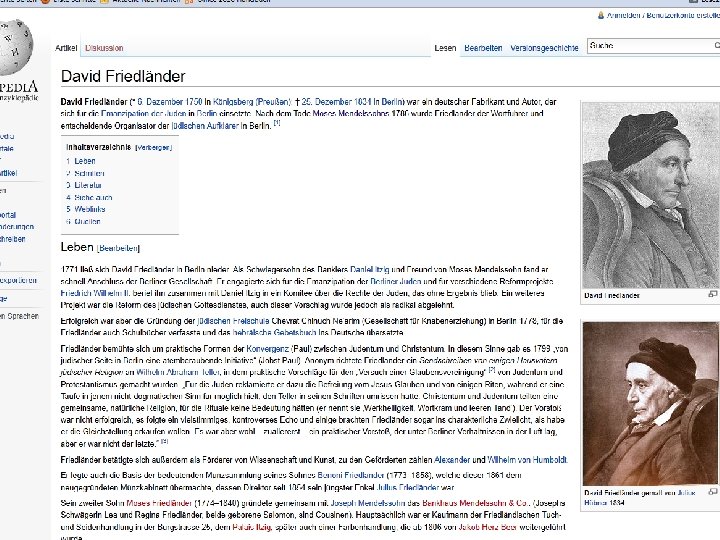Edit the Leben section via Bearbeiten link
The image size is (720, 540).
(119, 248)
